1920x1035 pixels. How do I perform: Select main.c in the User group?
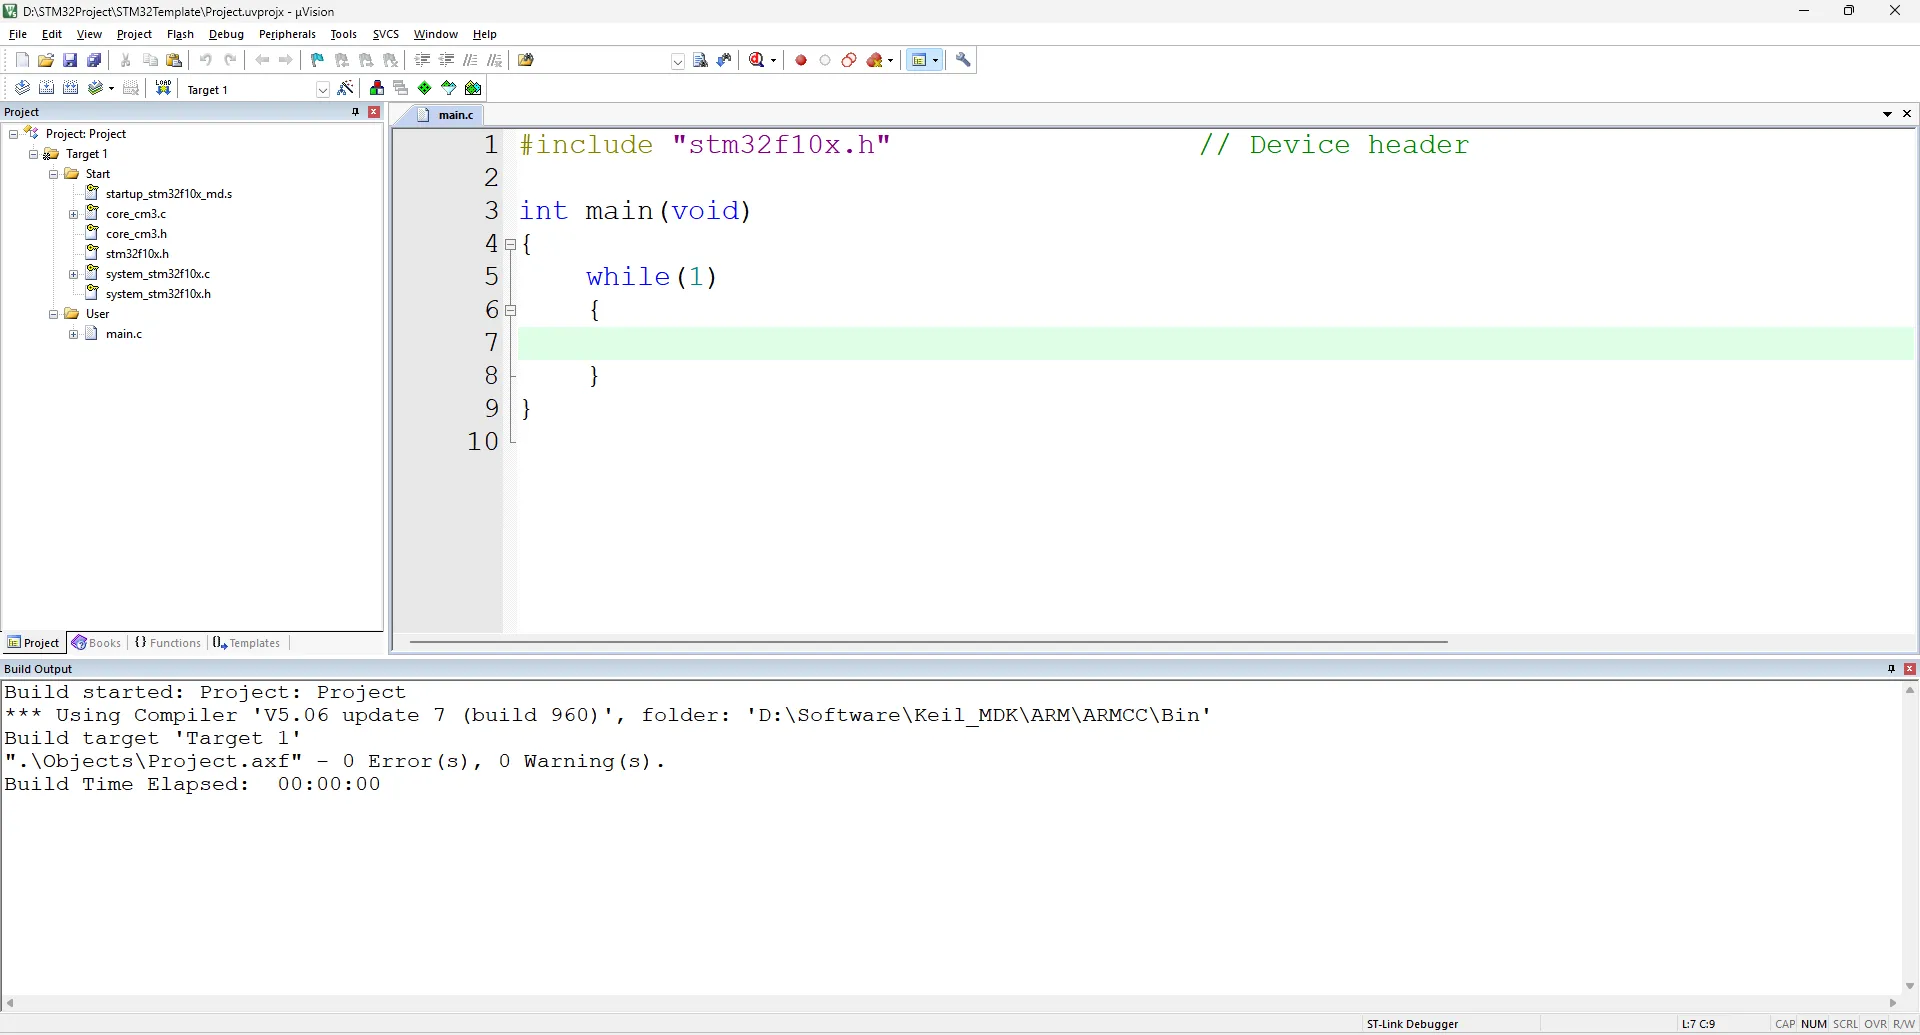124,334
